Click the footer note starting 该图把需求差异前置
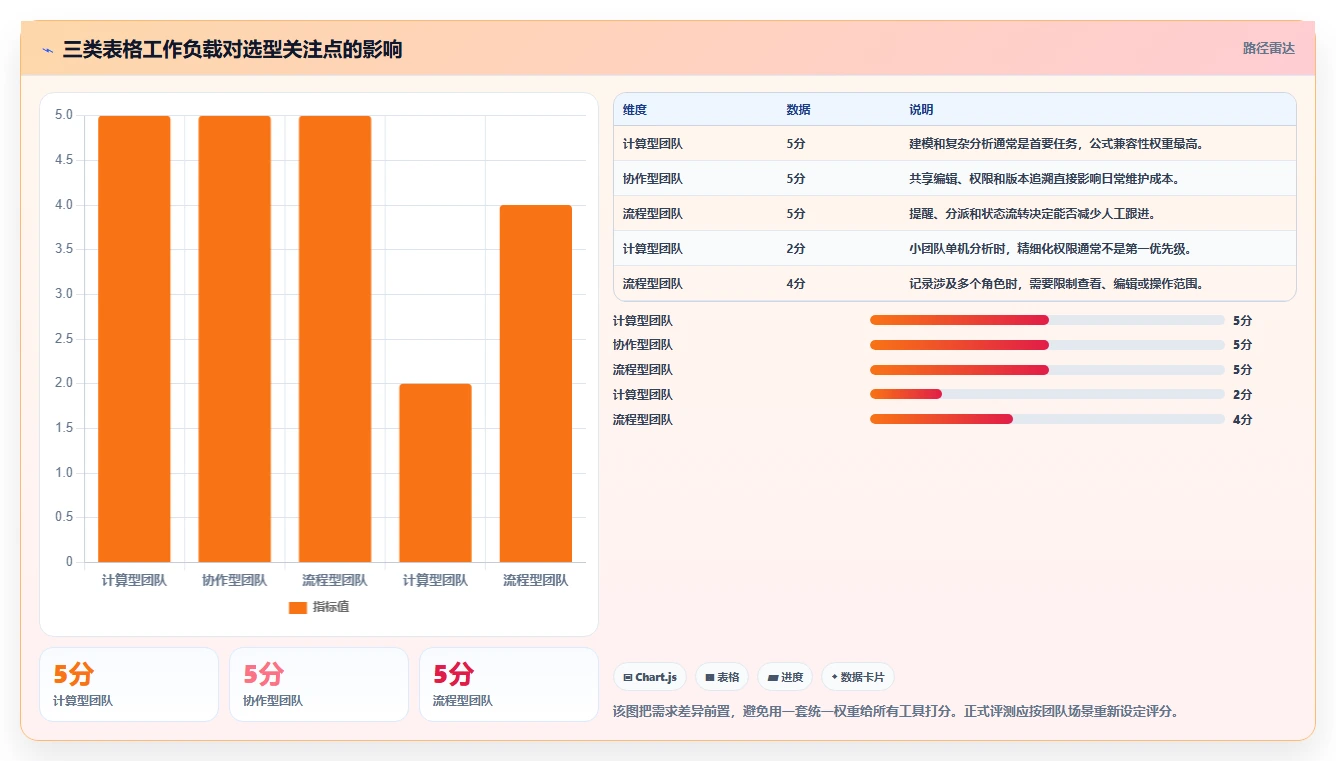Screen dimensions: 1336x761 tap(897, 712)
